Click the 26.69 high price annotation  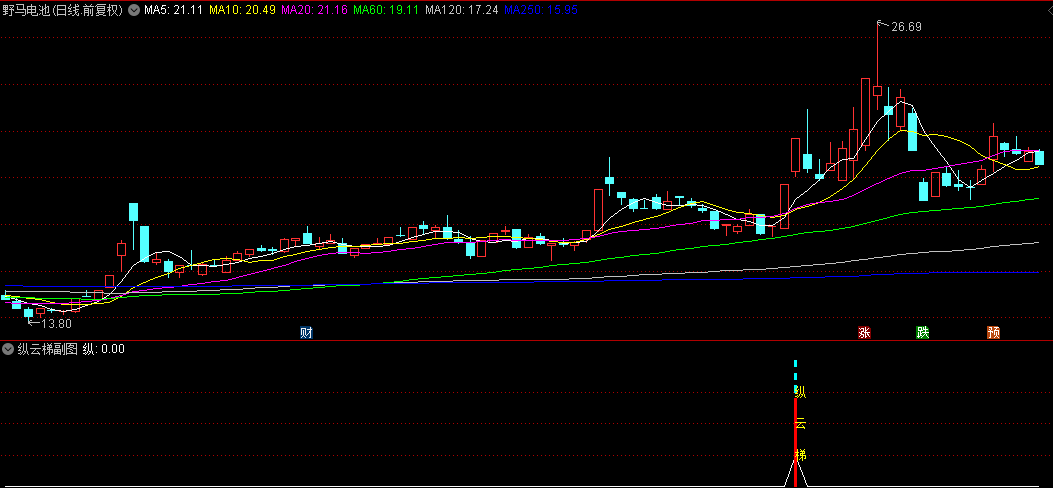906,27
